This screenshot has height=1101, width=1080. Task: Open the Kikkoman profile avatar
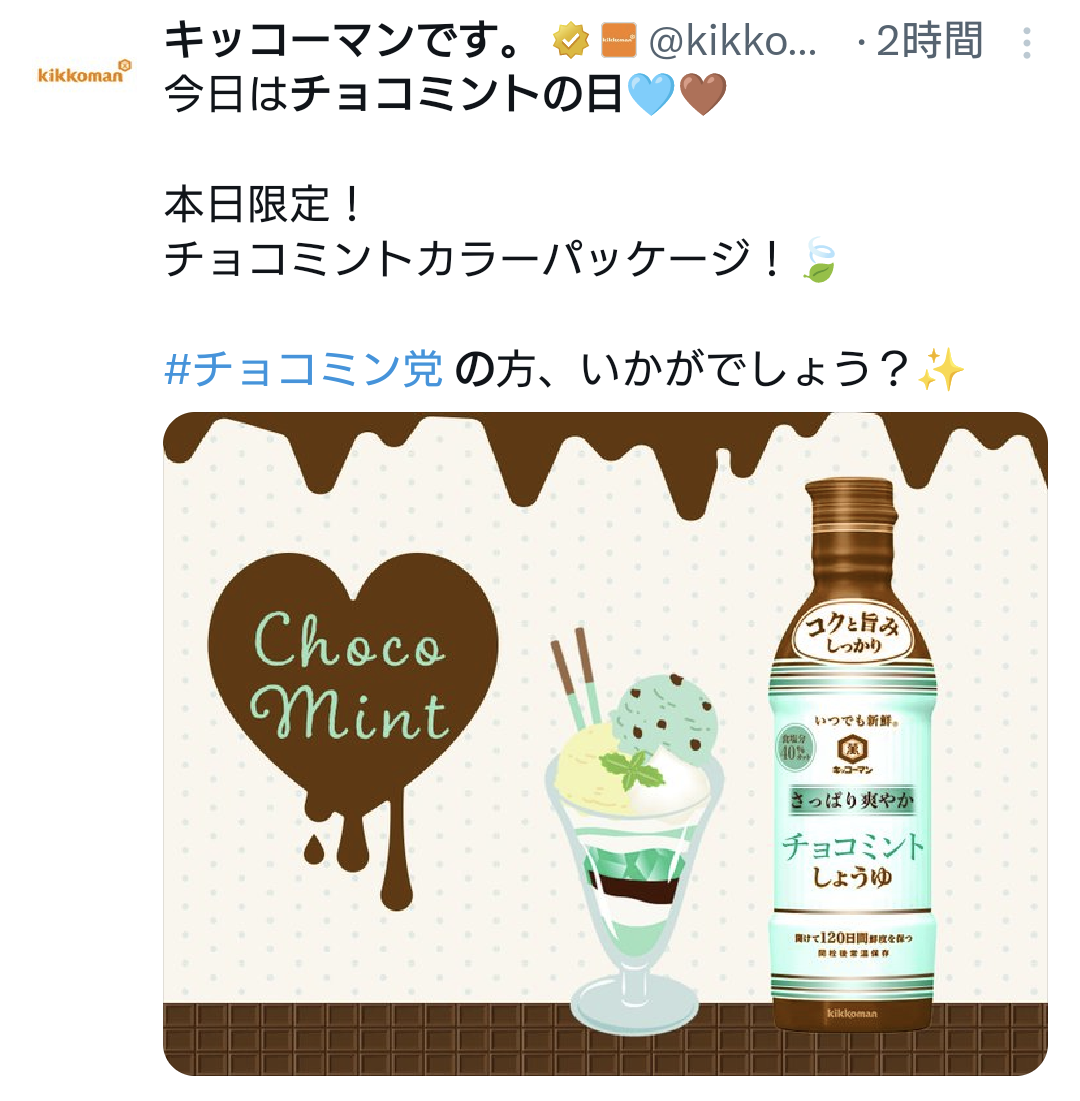[84, 72]
